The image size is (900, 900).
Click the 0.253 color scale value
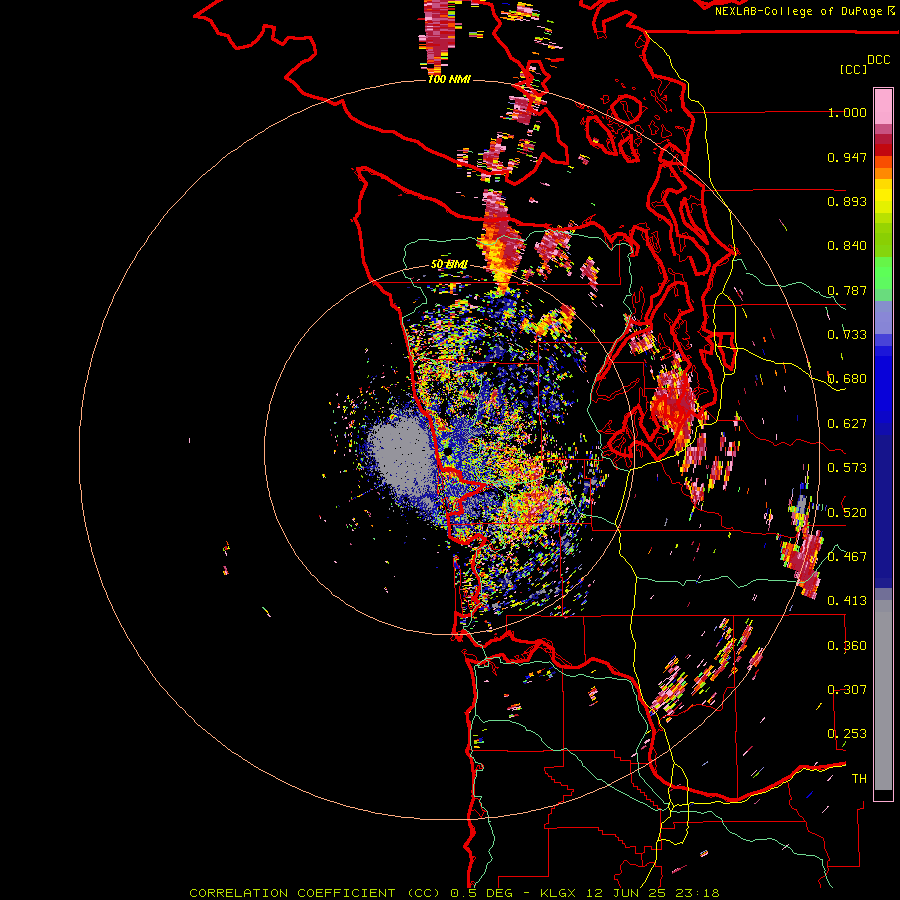(847, 734)
